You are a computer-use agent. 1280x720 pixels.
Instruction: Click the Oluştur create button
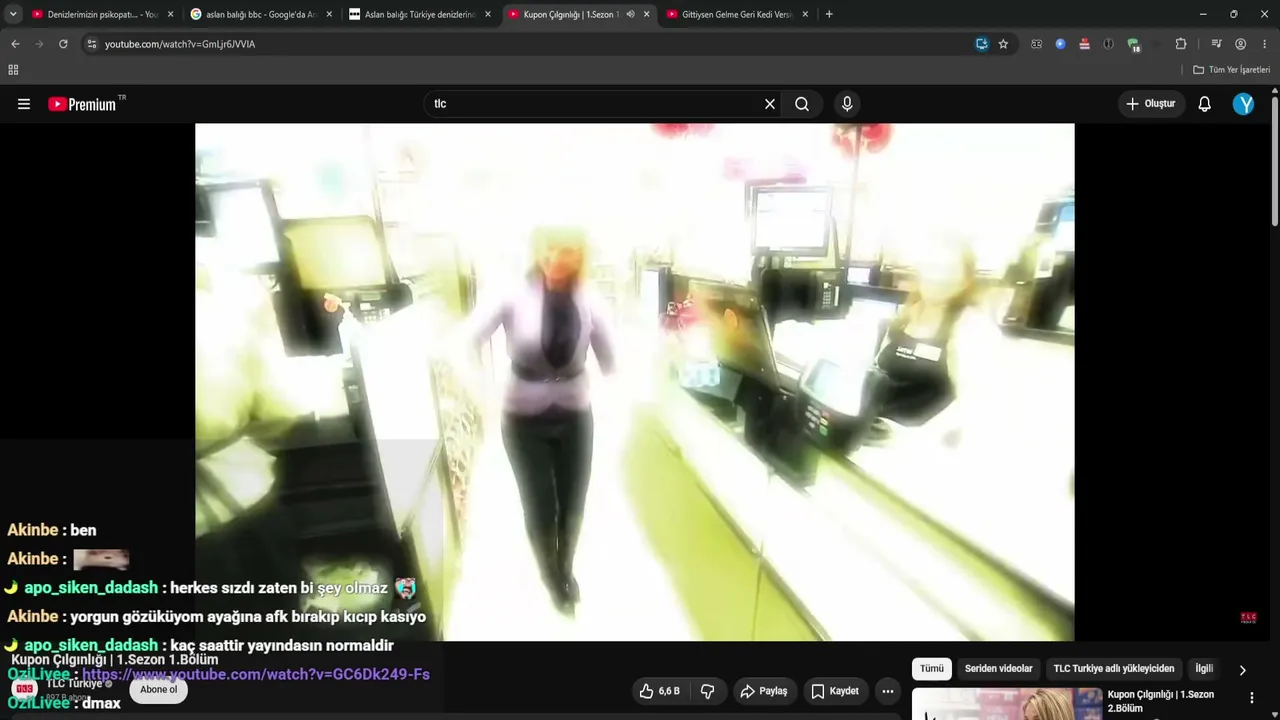(x=1151, y=104)
